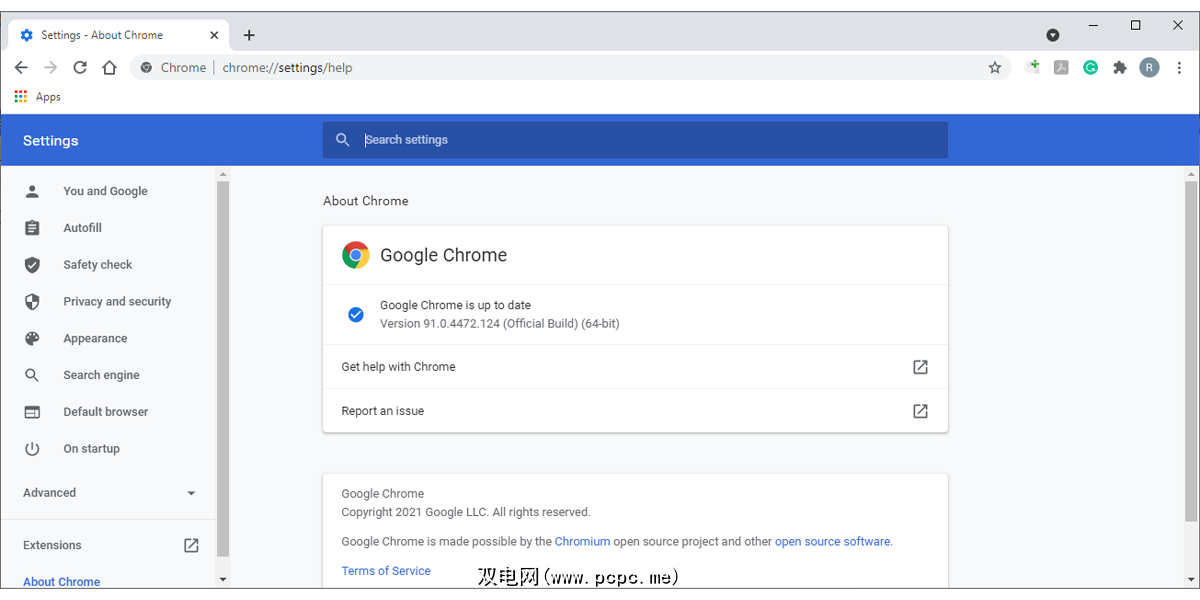Image resolution: width=1200 pixels, height=600 pixels.
Task: Open the Extensions puzzle icon
Action: click(x=1120, y=68)
